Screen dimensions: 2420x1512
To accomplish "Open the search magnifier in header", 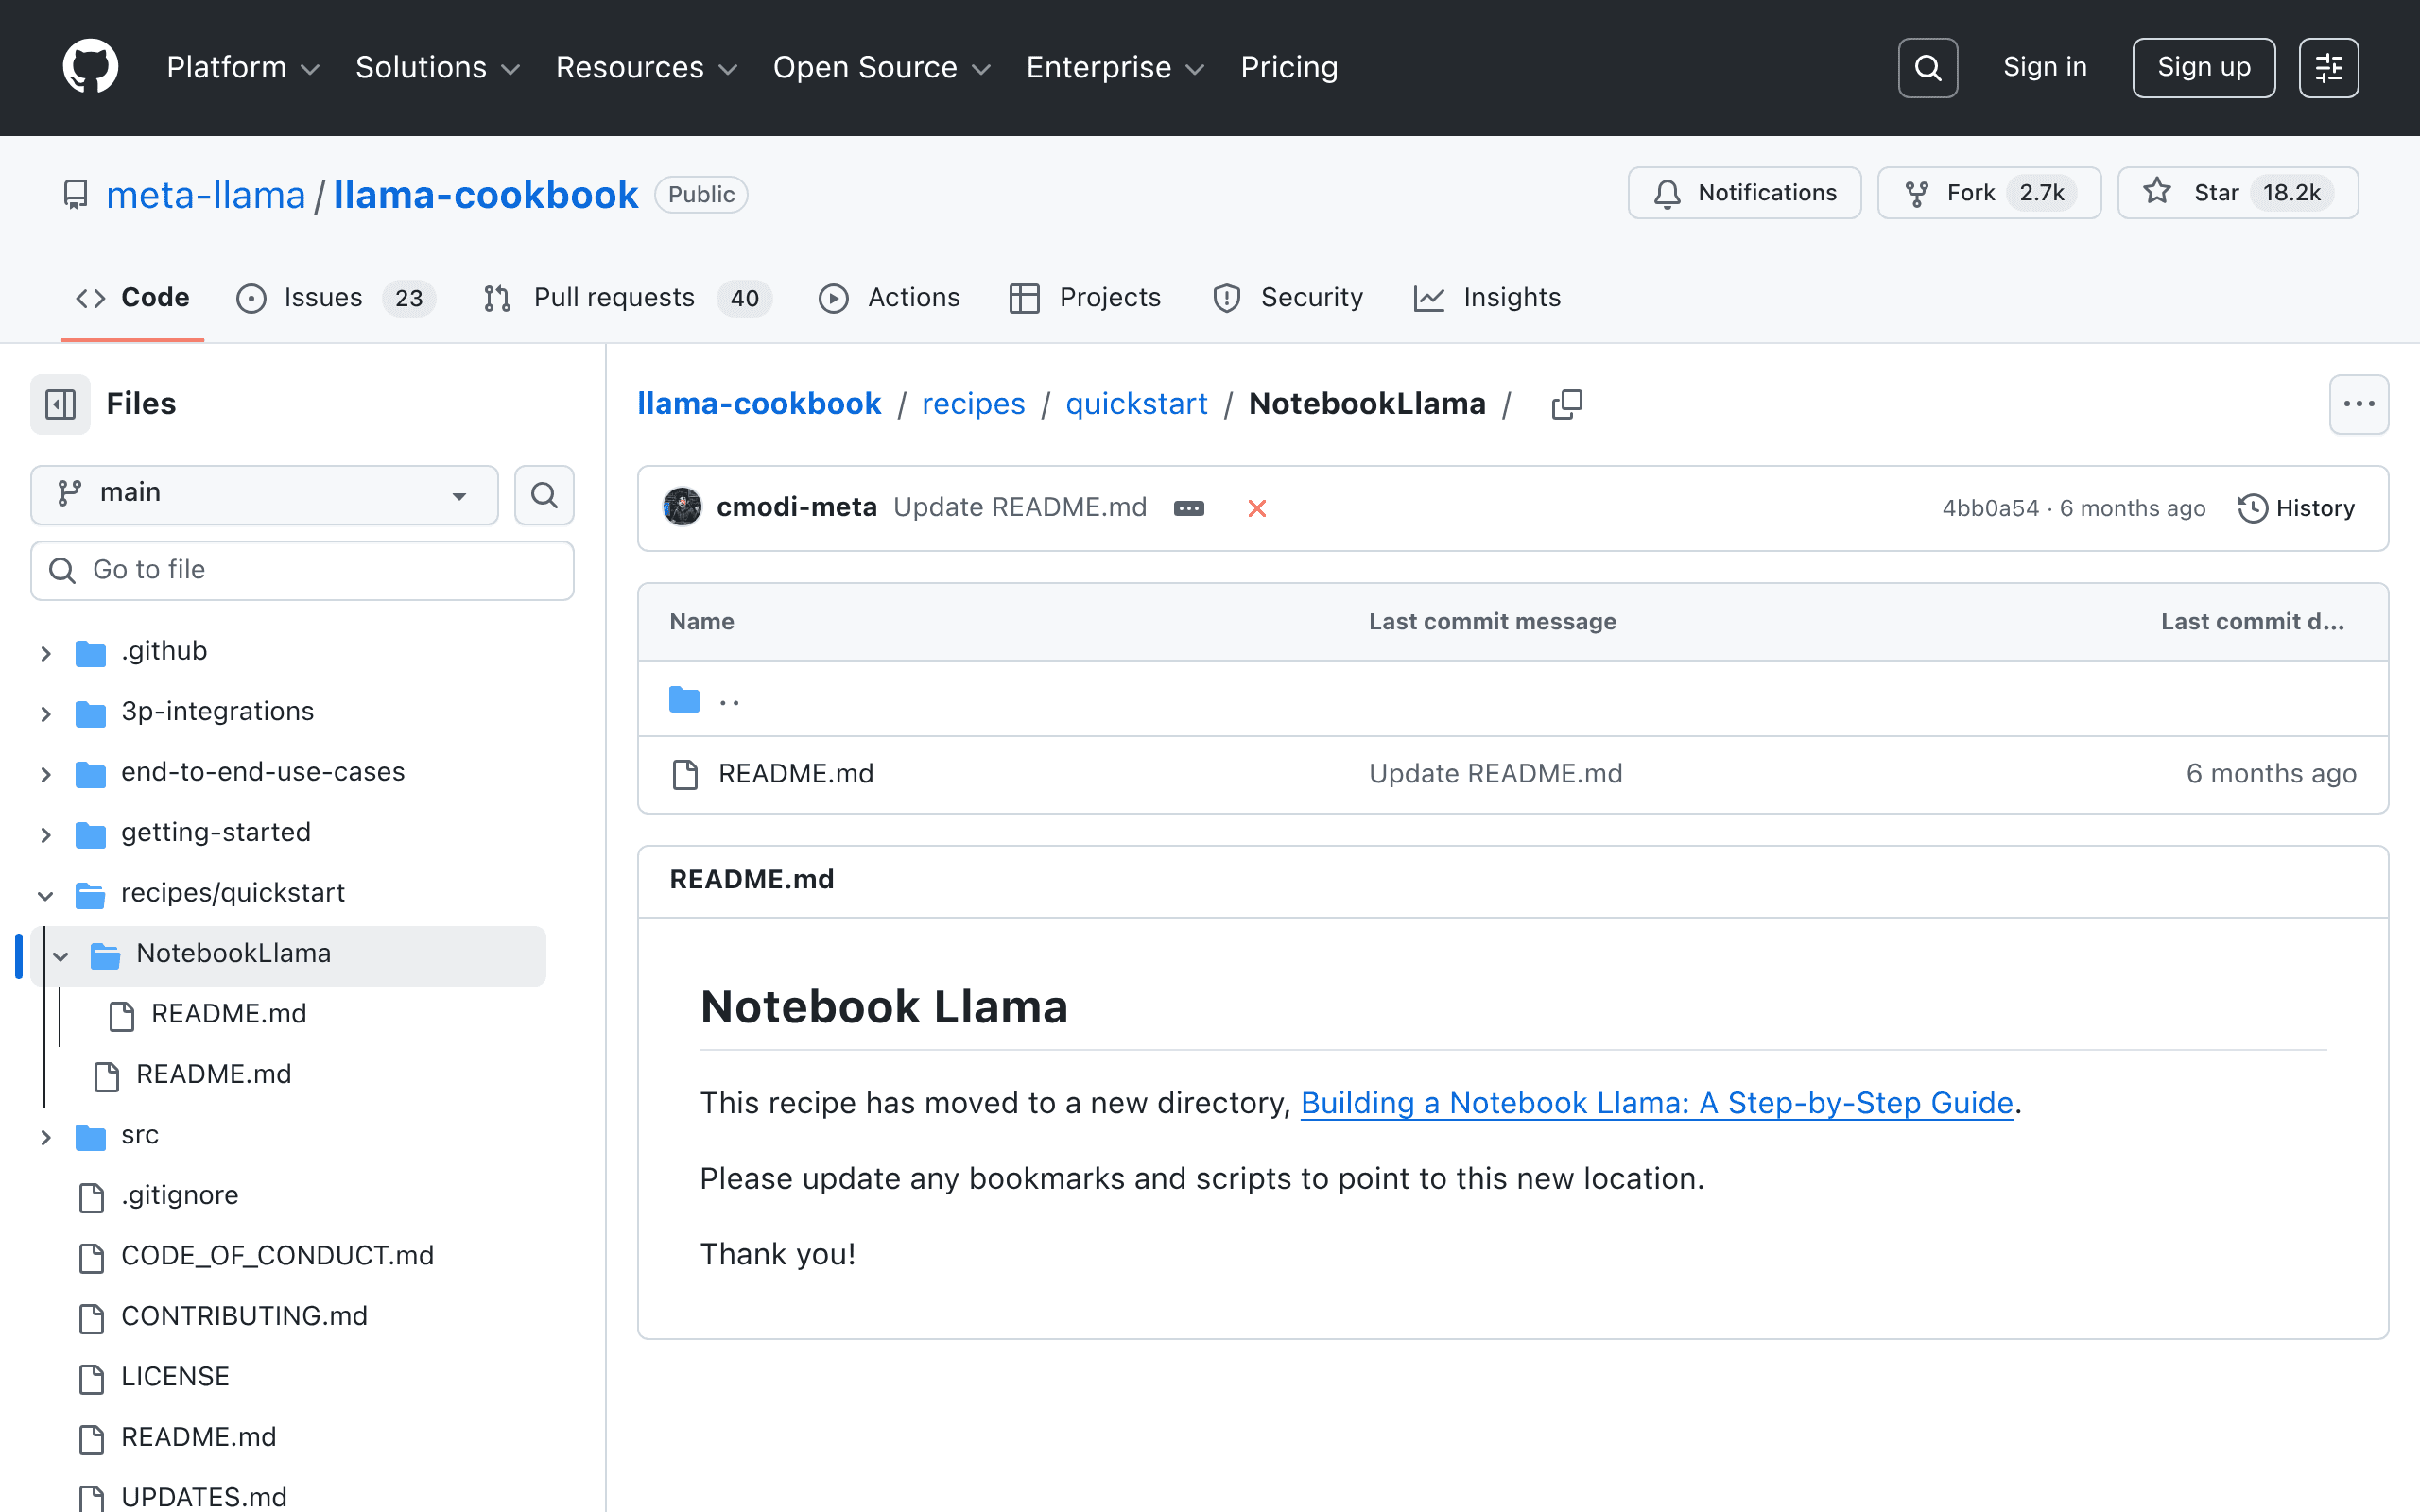I will [x=1927, y=68].
